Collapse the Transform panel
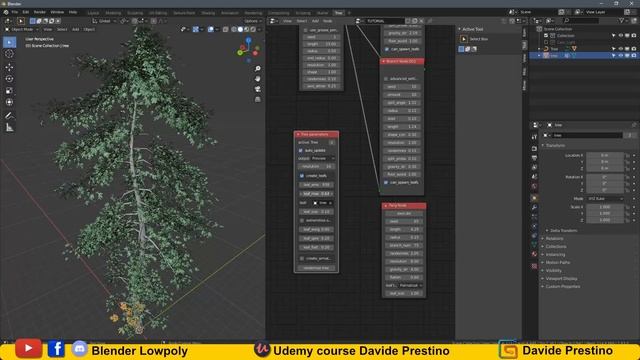The image size is (640, 360). (x=555, y=145)
